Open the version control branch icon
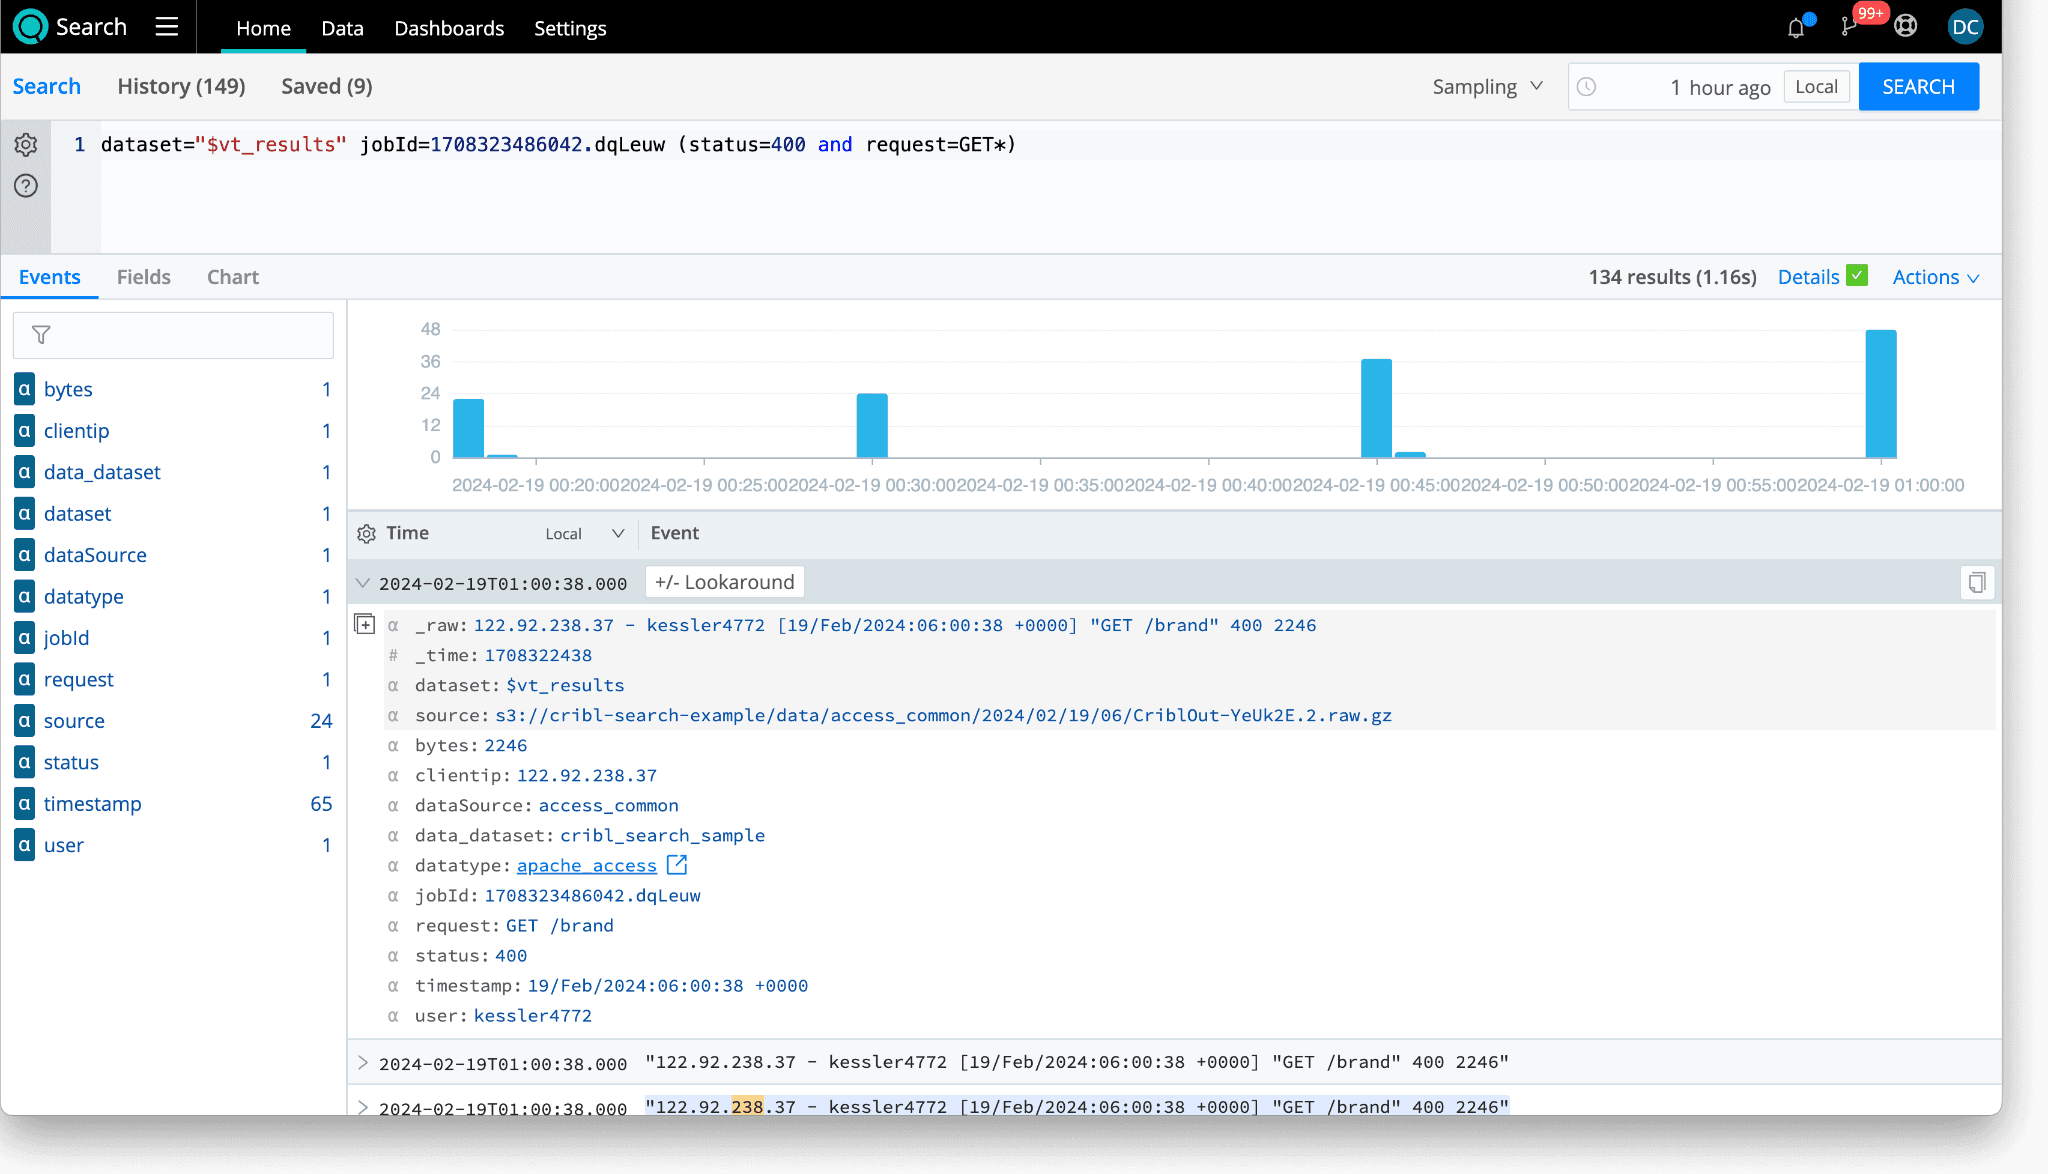This screenshot has height=1174, width=2048. [1849, 27]
